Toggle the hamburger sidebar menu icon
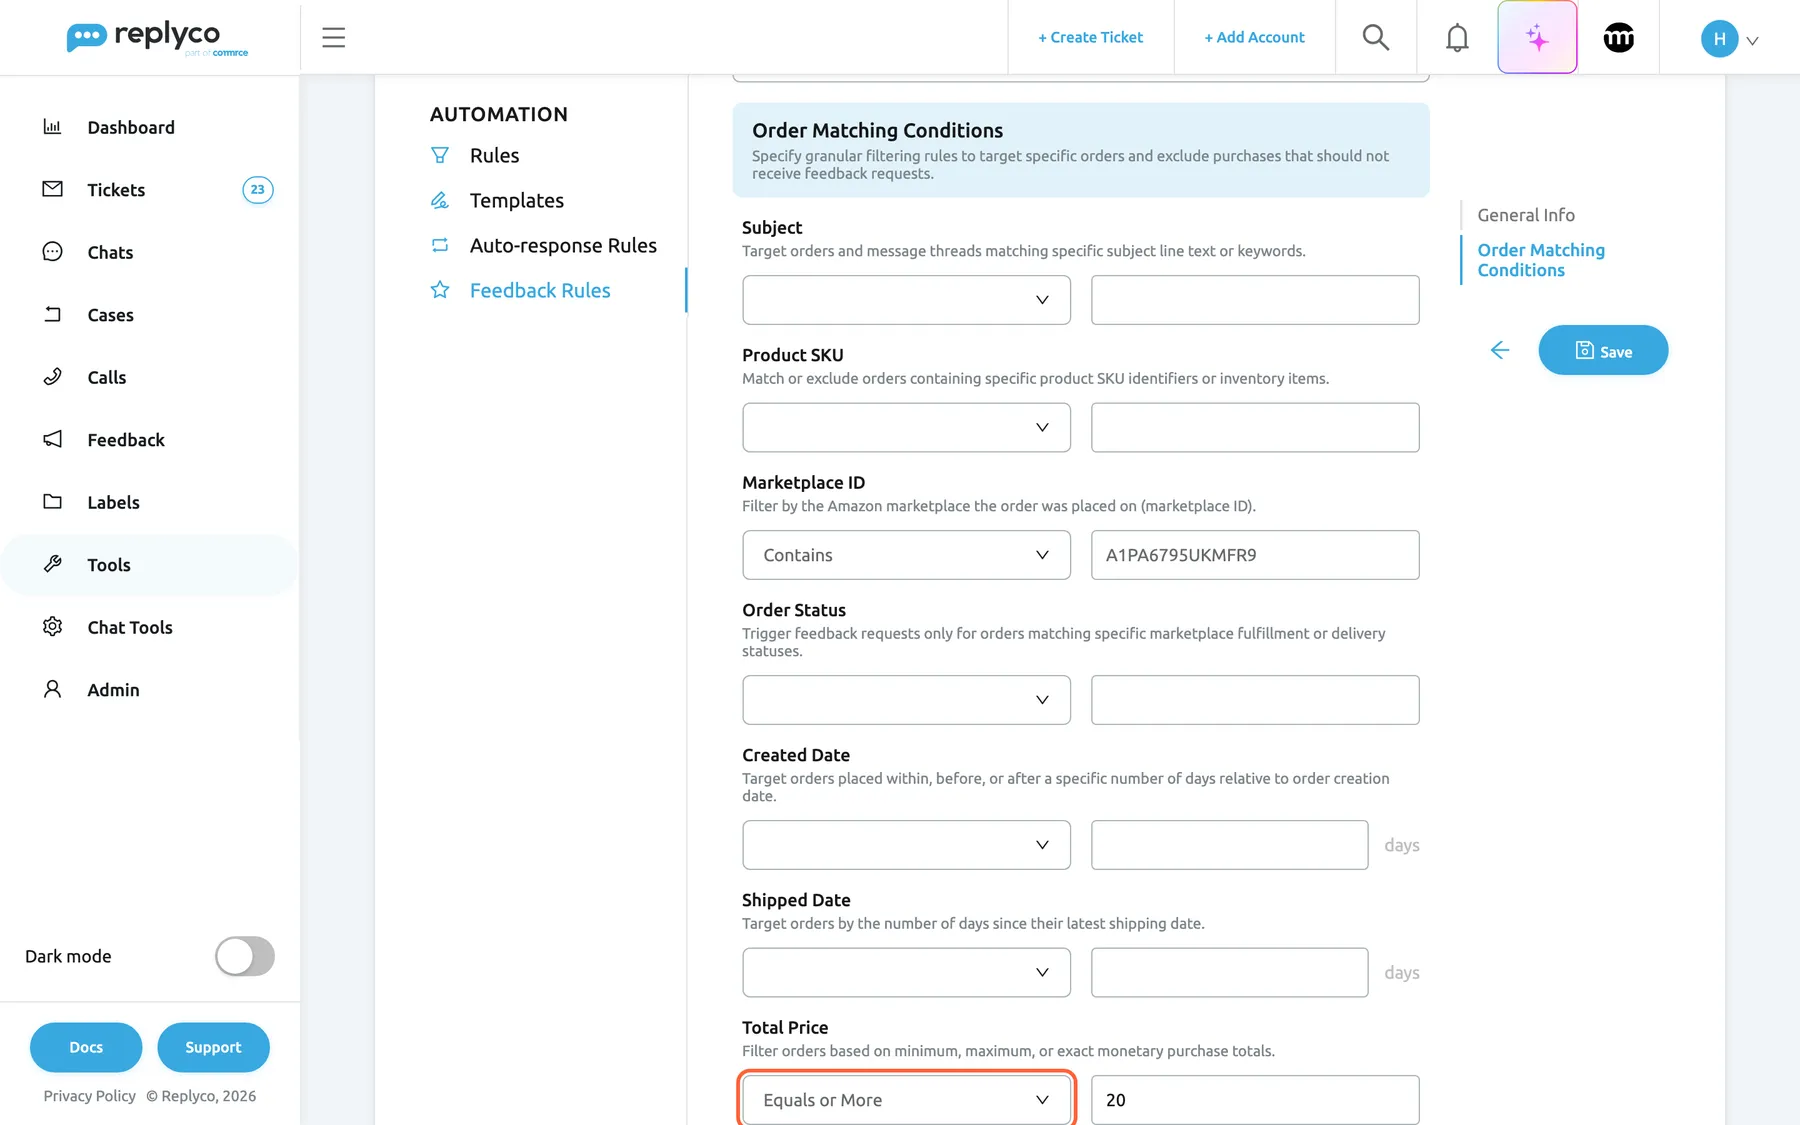 (333, 37)
